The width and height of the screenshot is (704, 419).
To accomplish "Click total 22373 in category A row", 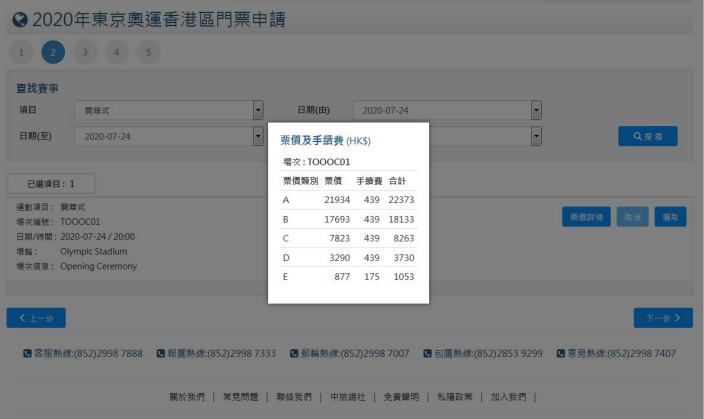I will point(401,200).
